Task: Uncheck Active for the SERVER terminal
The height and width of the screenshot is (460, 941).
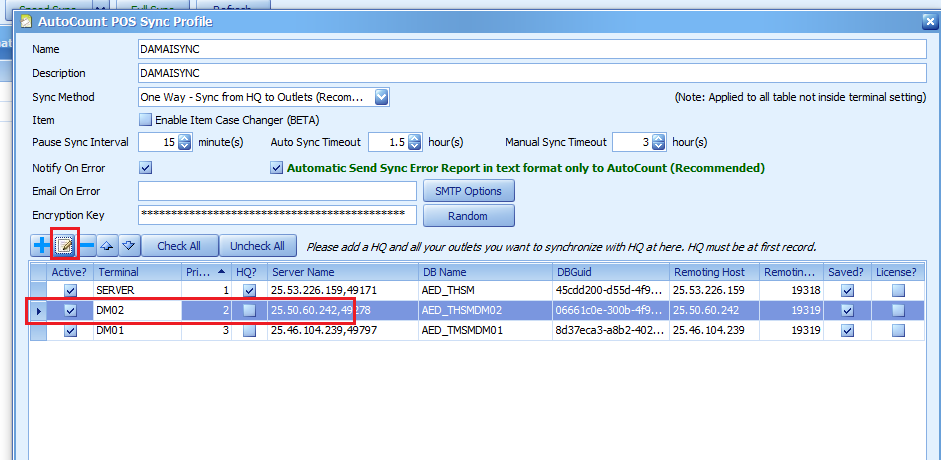Action: click(70, 290)
